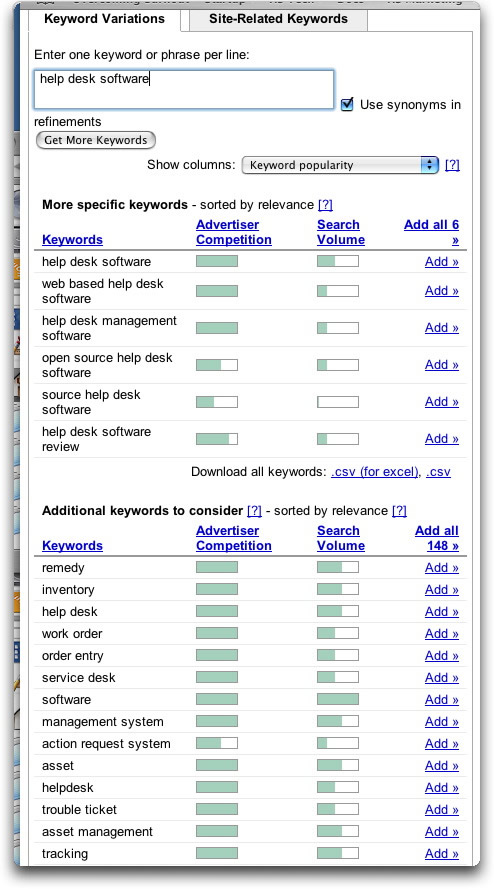Image resolution: width=494 pixels, height=889 pixels.
Task: Click inside the keyword entry text box
Action: pyautogui.click(x=184, y=90)
